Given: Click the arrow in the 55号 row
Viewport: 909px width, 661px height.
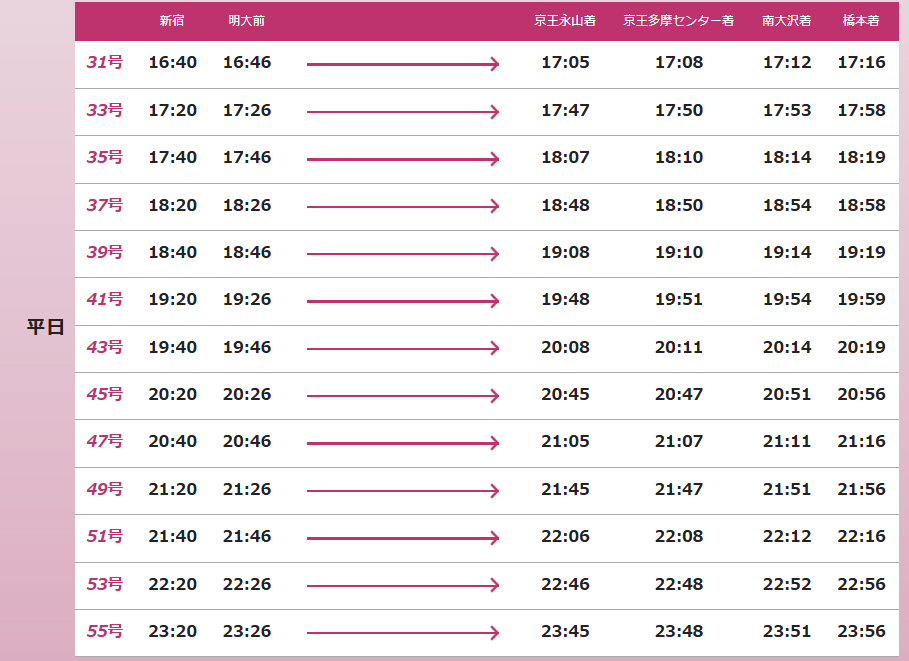Looking at the screenshot, I should 402,633.
